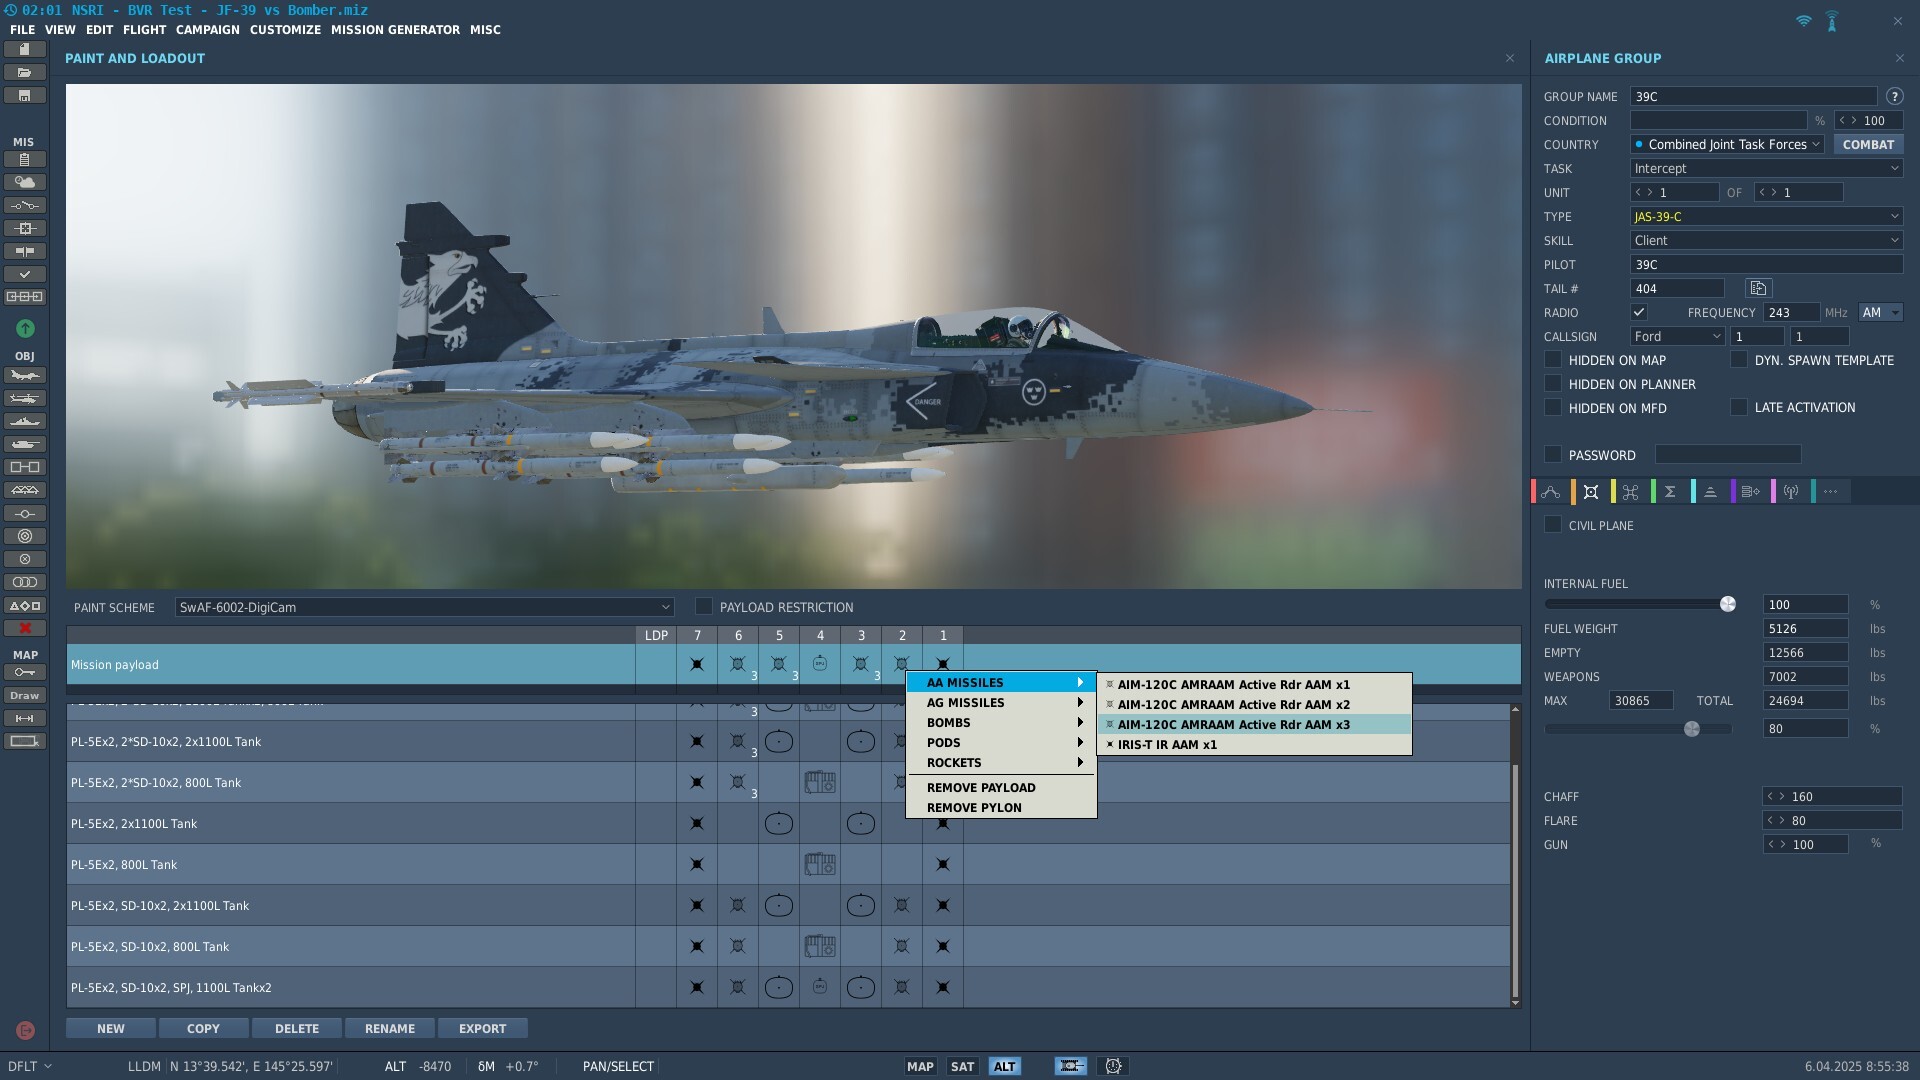Screen dimensions: 1920x1080
Task: Select AIM-120C AMRAAM Active Rdr AAM x3
Action: pyautogui.click(x=1254, y=725)
